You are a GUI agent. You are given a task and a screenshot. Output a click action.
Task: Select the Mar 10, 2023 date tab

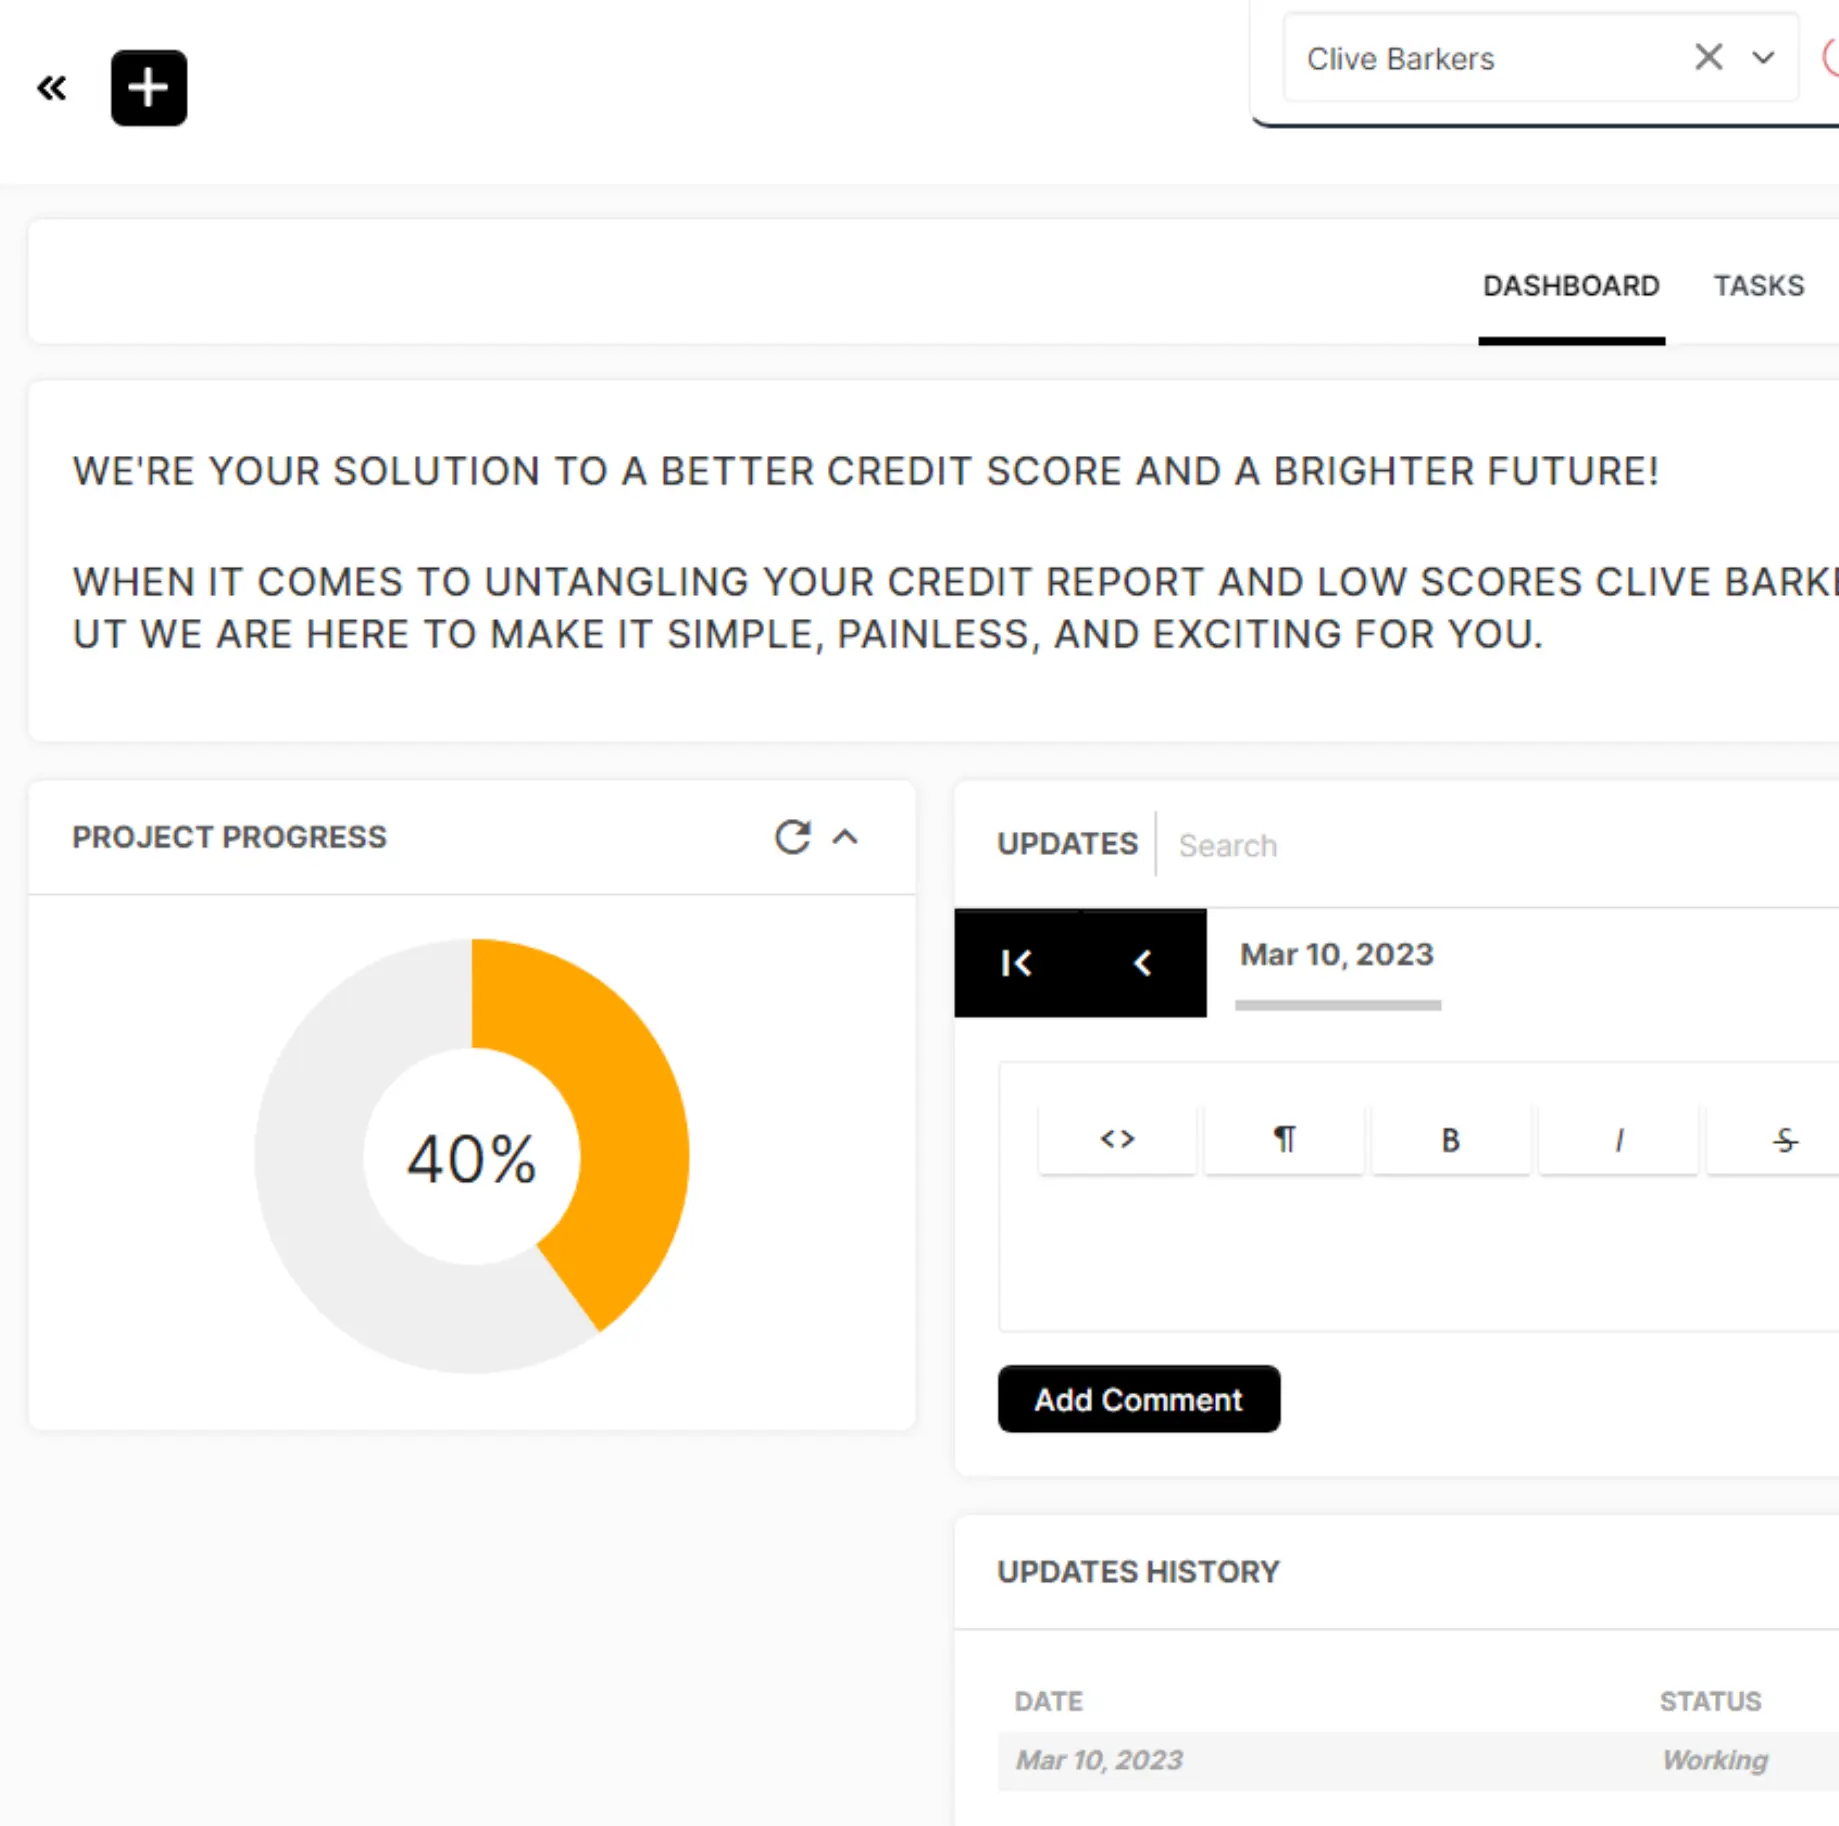tap(1337, 956)
